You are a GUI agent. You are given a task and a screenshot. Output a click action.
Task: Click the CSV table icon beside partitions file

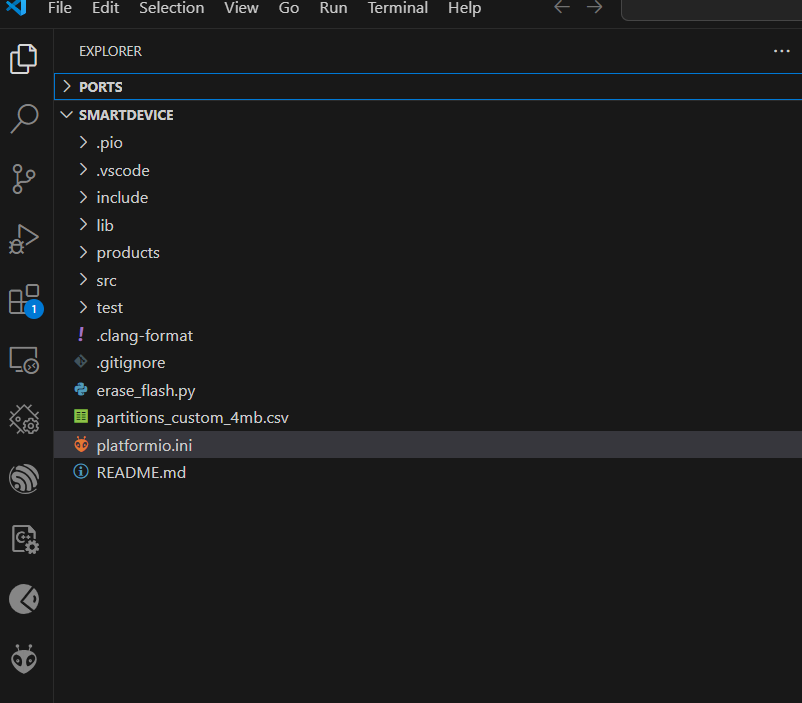[x=81, y=416]
